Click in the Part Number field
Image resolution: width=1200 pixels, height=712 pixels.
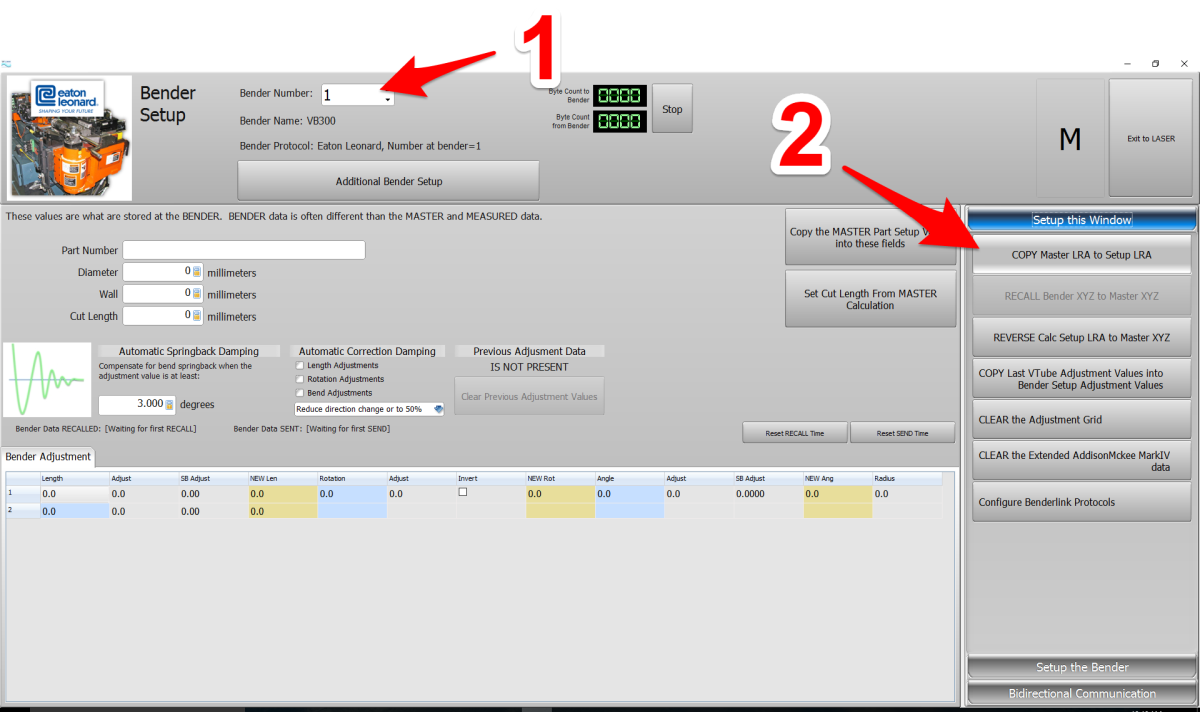click(x=244, y=250)
